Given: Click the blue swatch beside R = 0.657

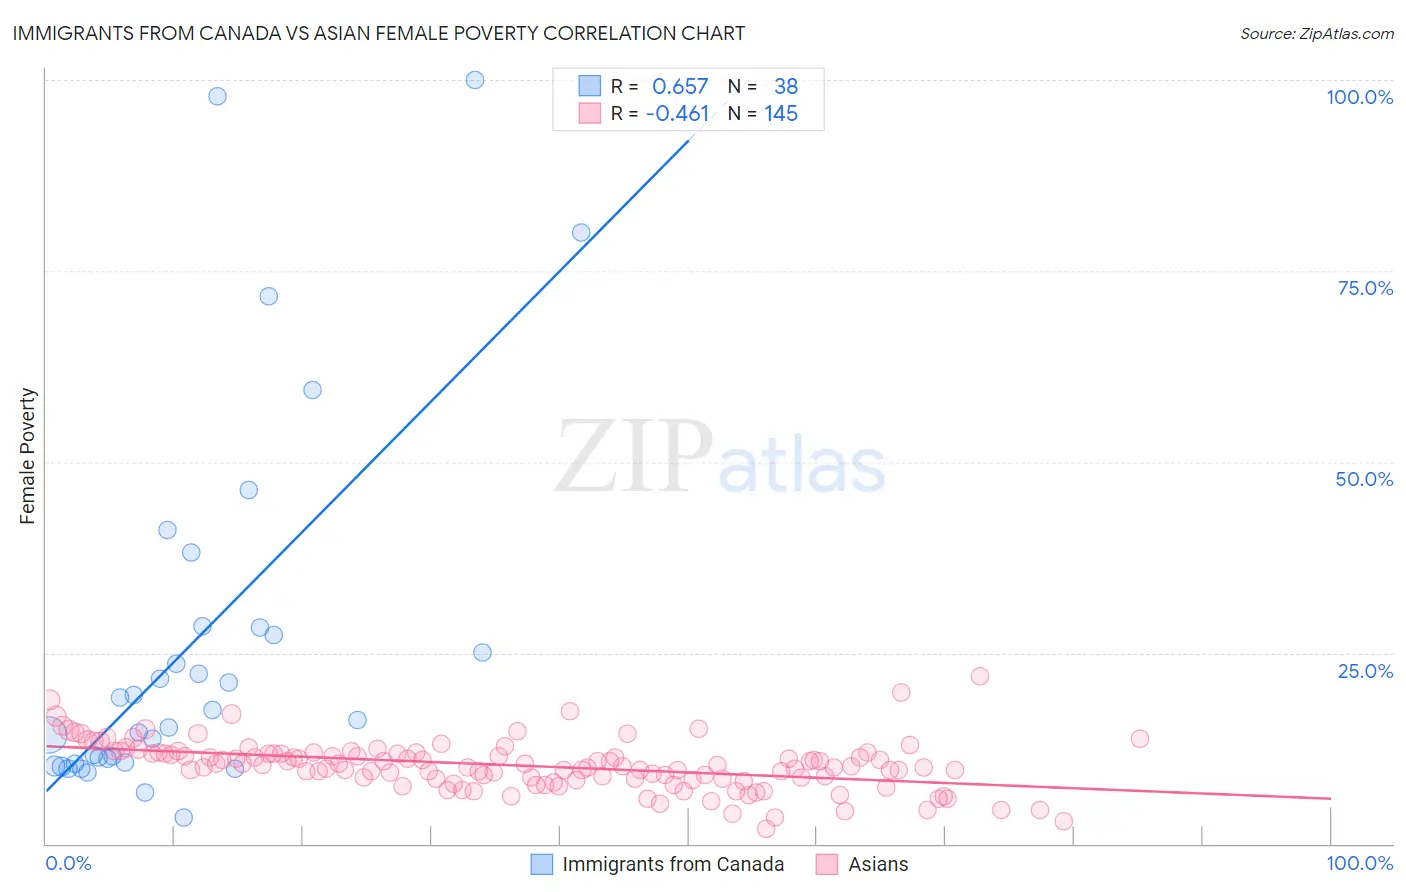Looking at the screenshot, I should pos(590,86).
